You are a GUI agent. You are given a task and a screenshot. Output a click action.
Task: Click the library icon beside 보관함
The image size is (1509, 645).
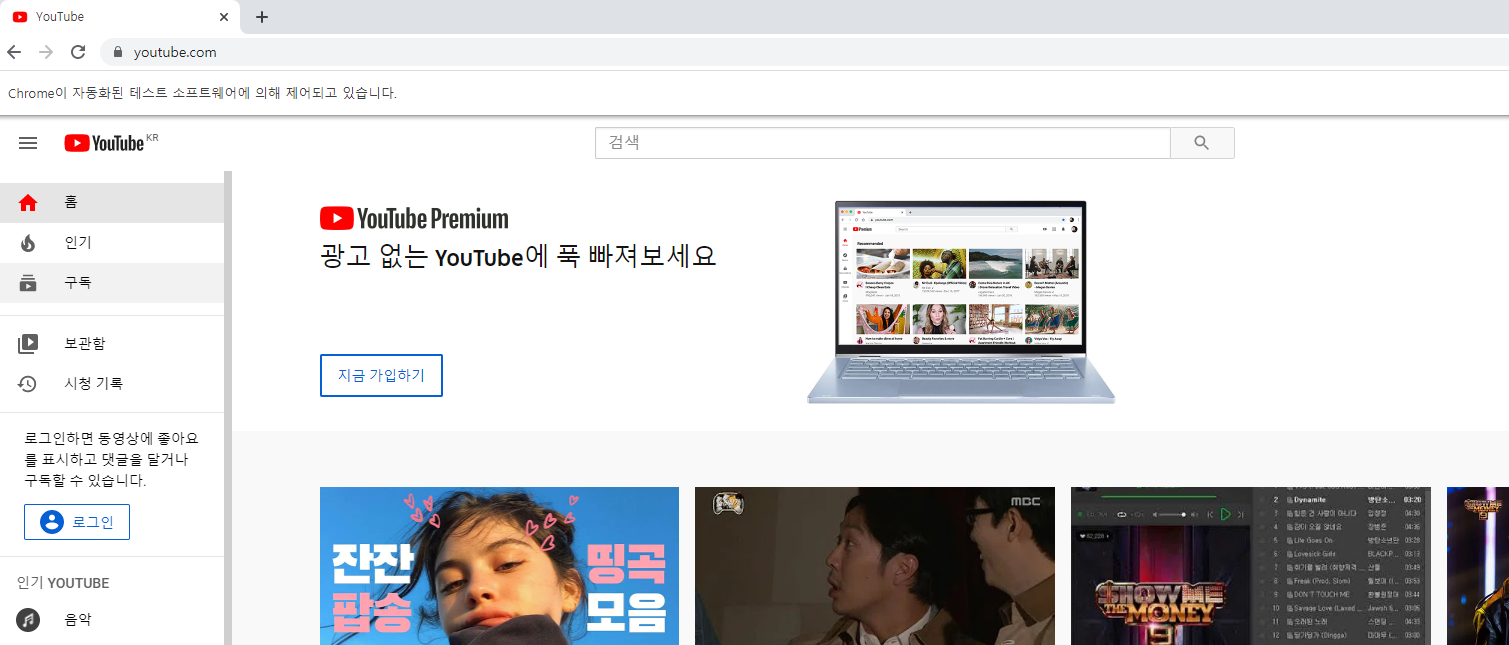pyautogui.click(x=28, y=344)
